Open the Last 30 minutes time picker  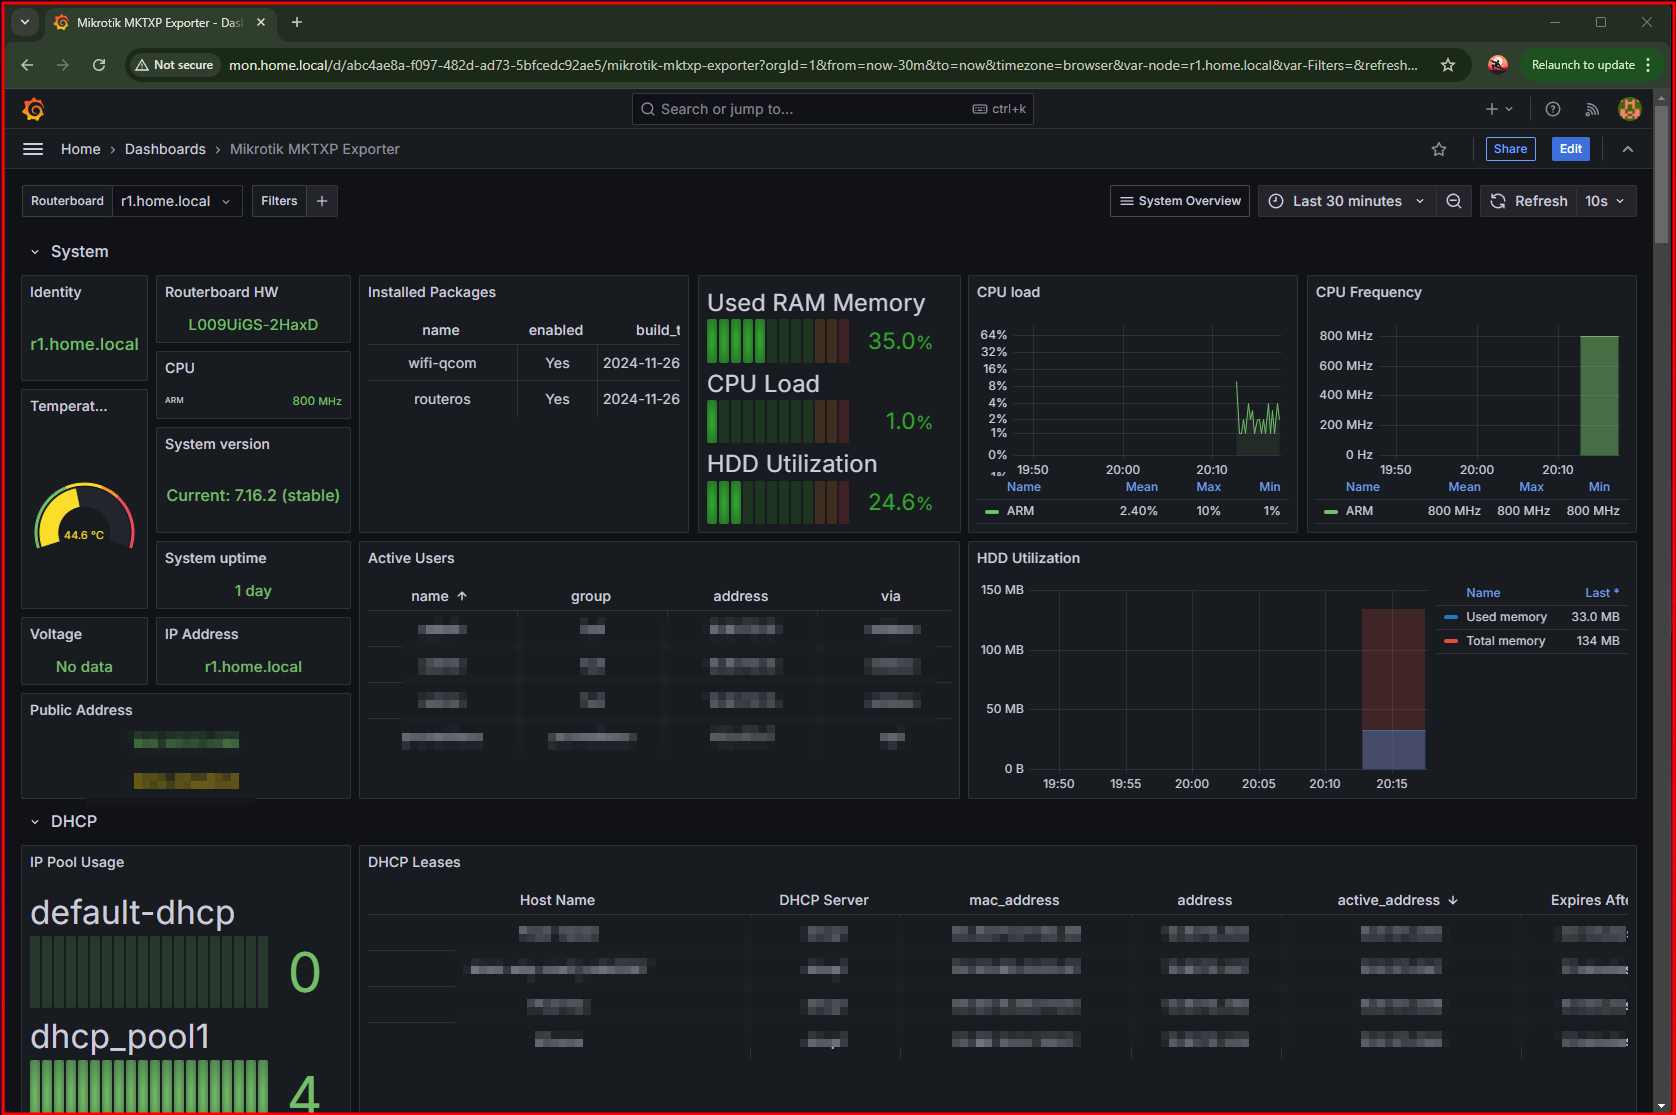pyautogui.click(x=1347, y=201)
